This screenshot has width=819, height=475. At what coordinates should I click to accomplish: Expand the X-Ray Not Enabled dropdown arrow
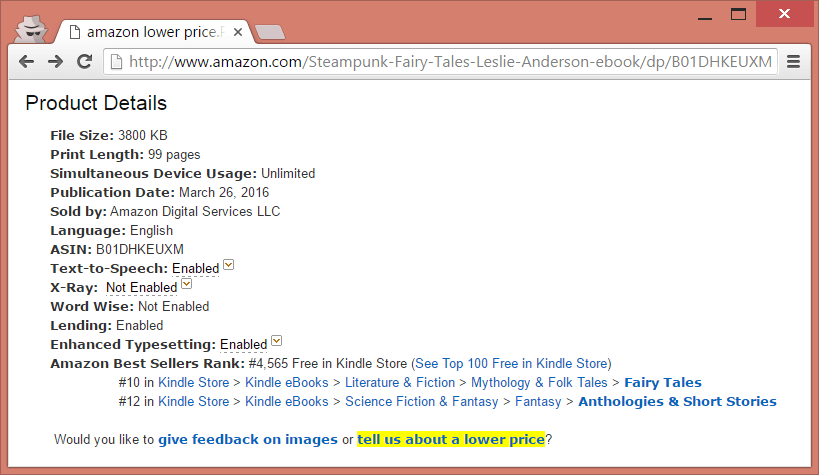pos(186,284)
